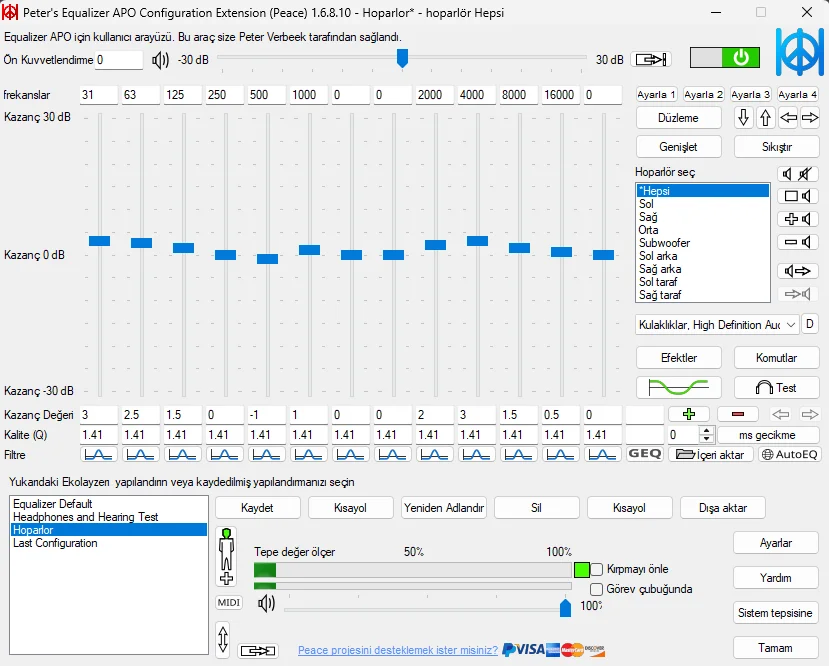Select Ayarla 4 preset button
The image size is (829, 666).
(797, 95)
